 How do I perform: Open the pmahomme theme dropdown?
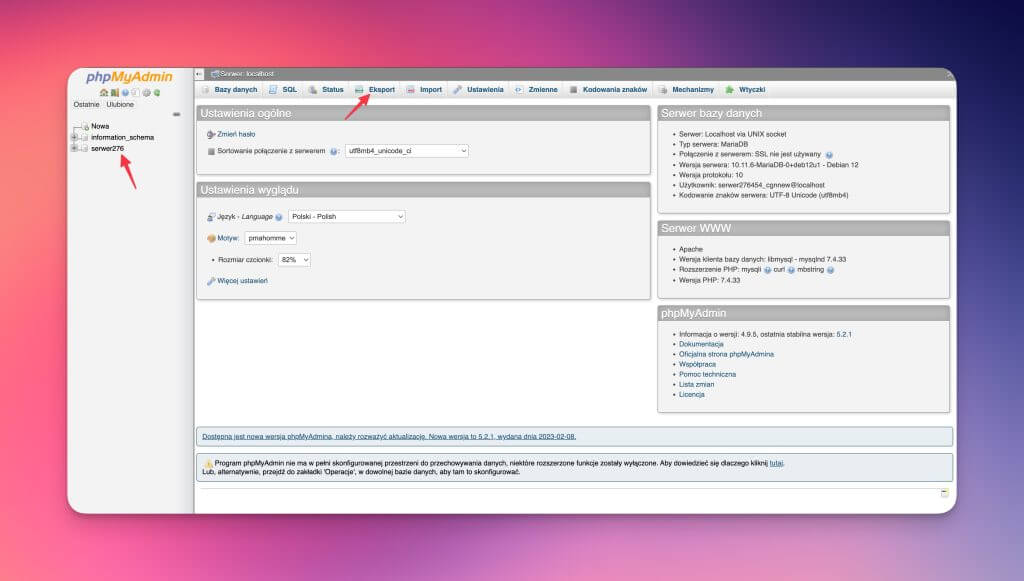click(x=271, y=238)
